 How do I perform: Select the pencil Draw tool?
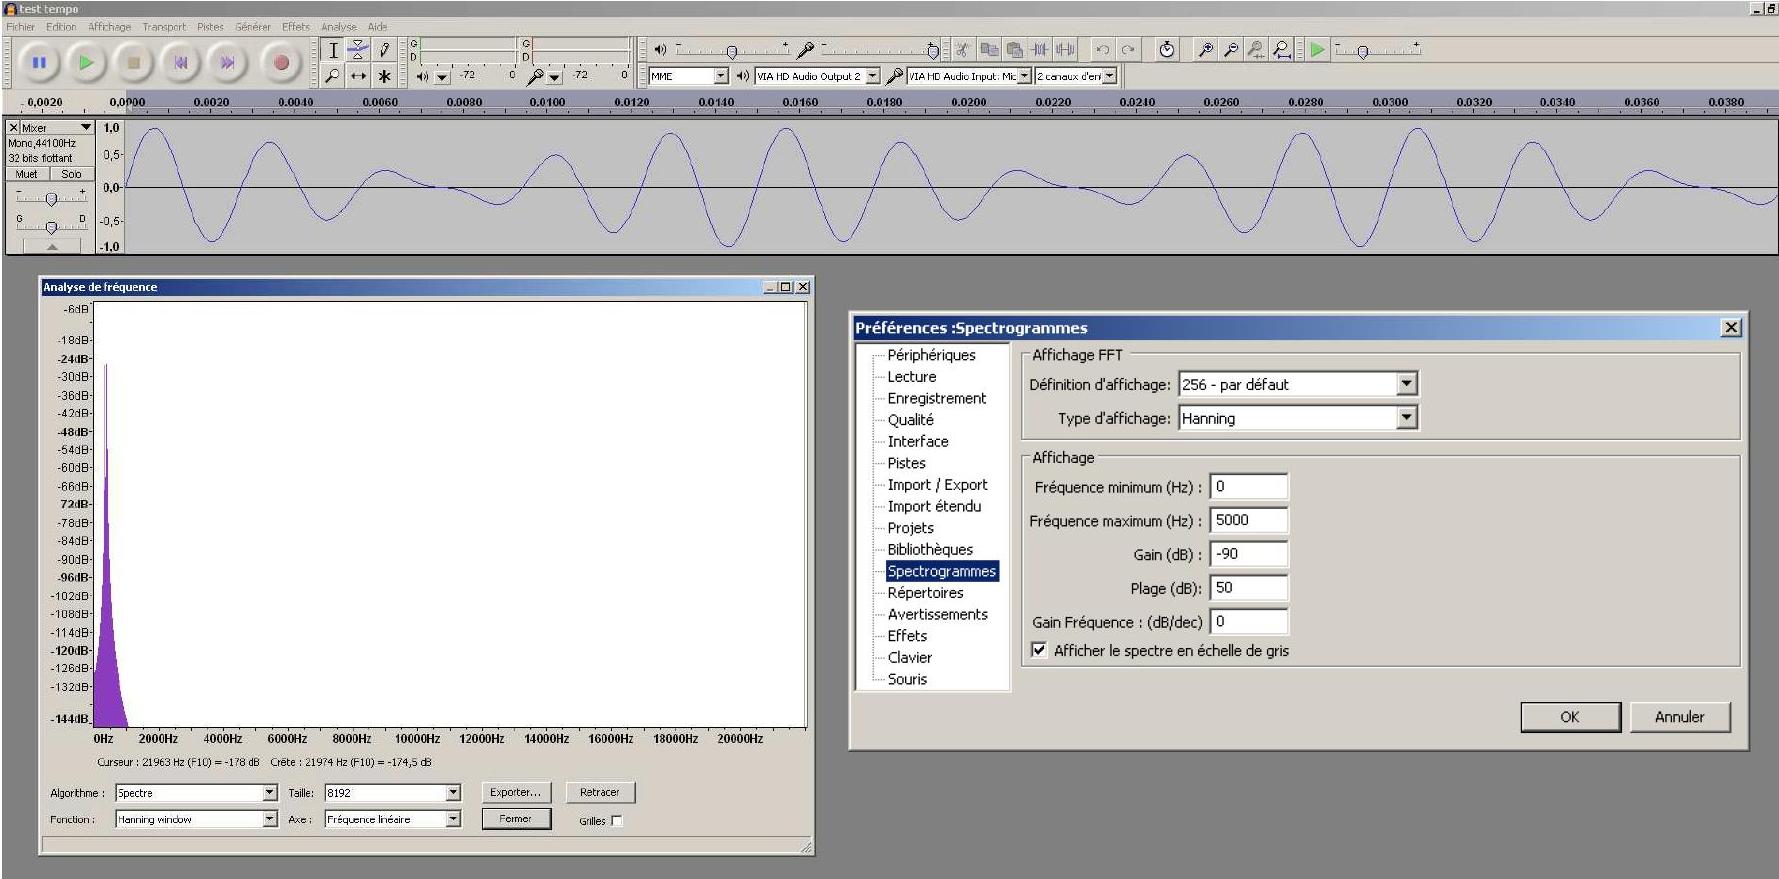point(384,50)
